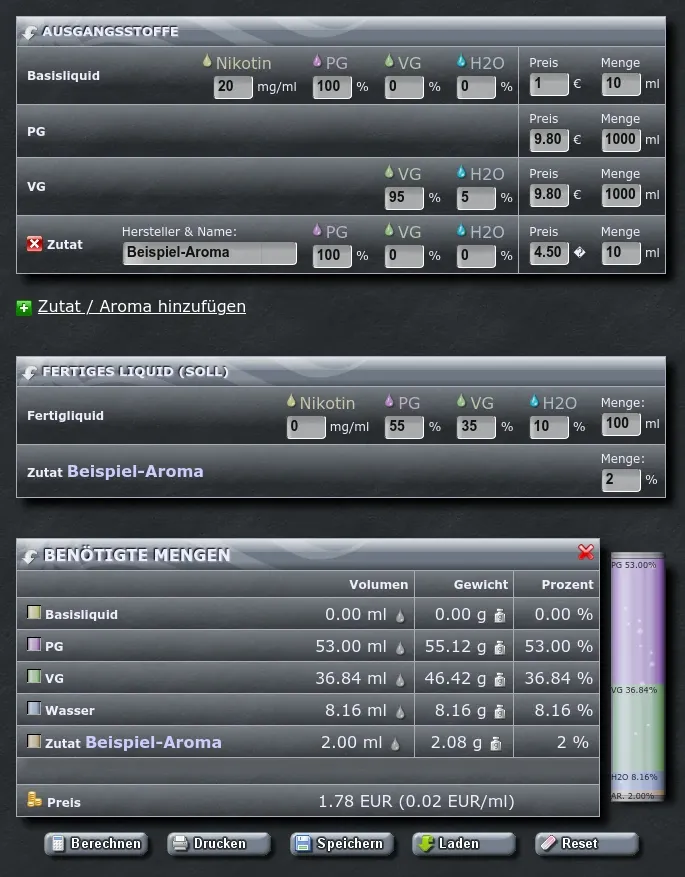
Task: Load a recipe with Laden button
Action: coord(462,844)
